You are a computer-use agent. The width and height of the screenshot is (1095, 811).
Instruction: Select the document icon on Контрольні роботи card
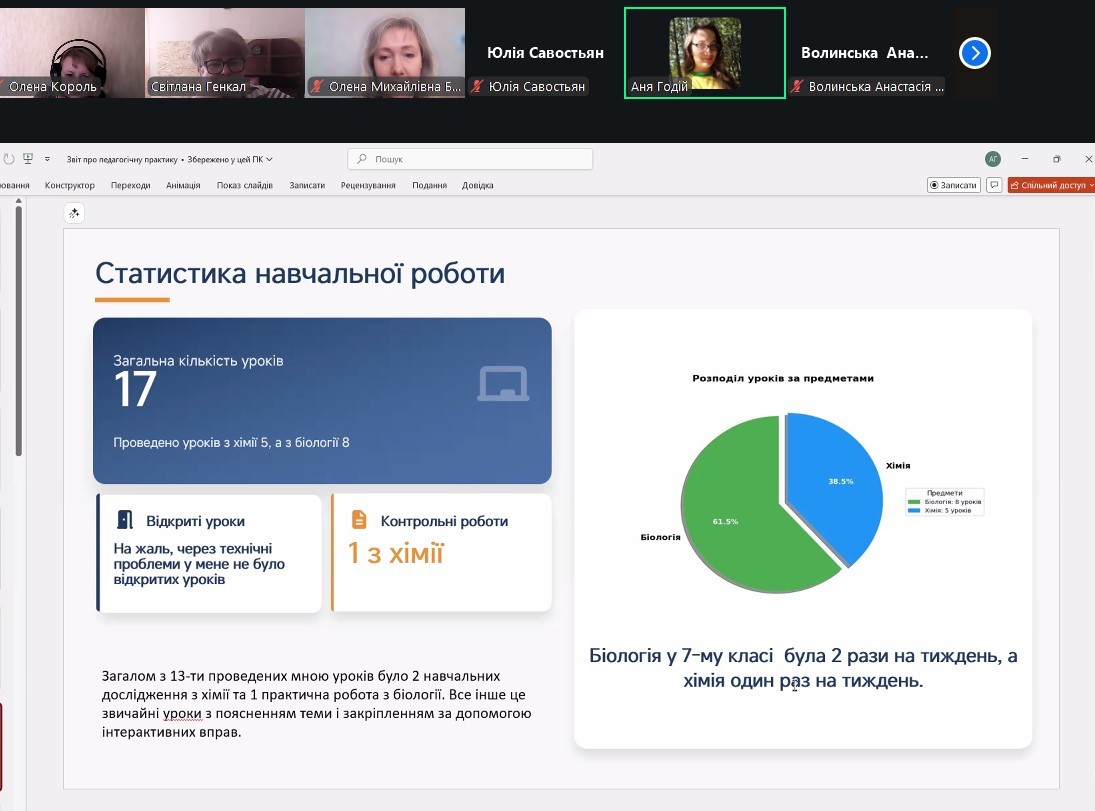tap(359, 520)
